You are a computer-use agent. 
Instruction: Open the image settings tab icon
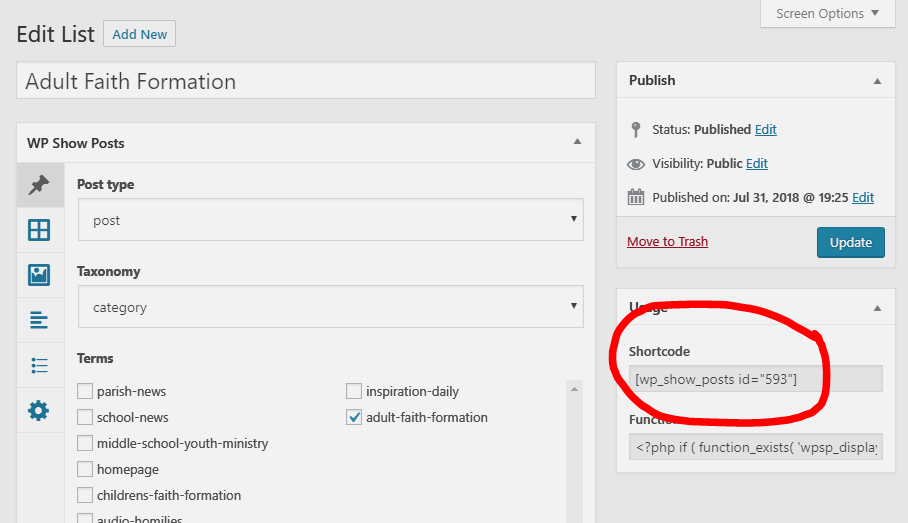[39, 275]
